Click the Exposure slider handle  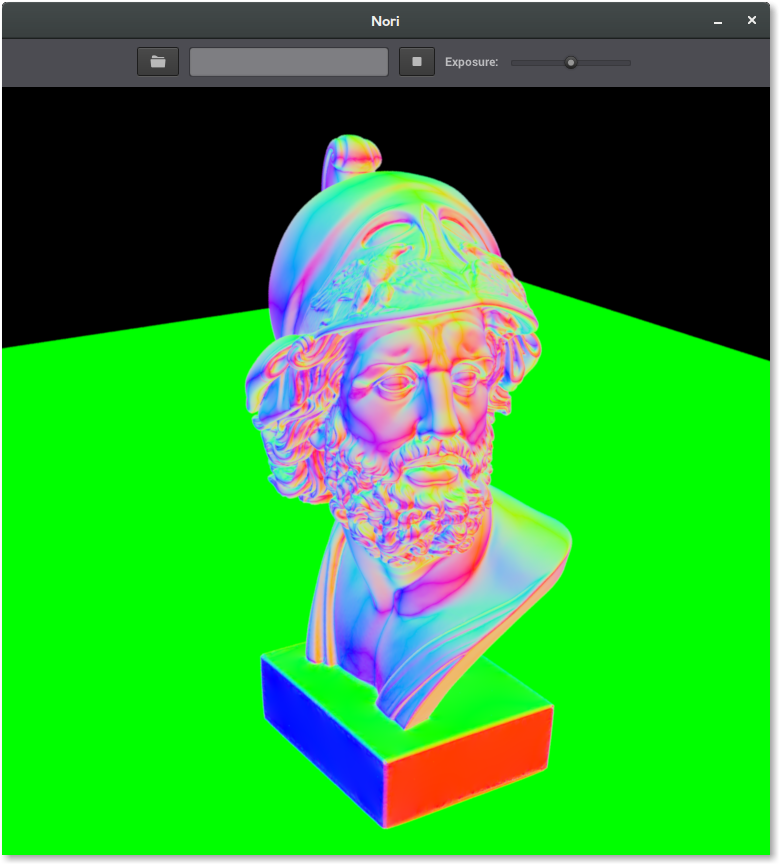tap(571, 62)
